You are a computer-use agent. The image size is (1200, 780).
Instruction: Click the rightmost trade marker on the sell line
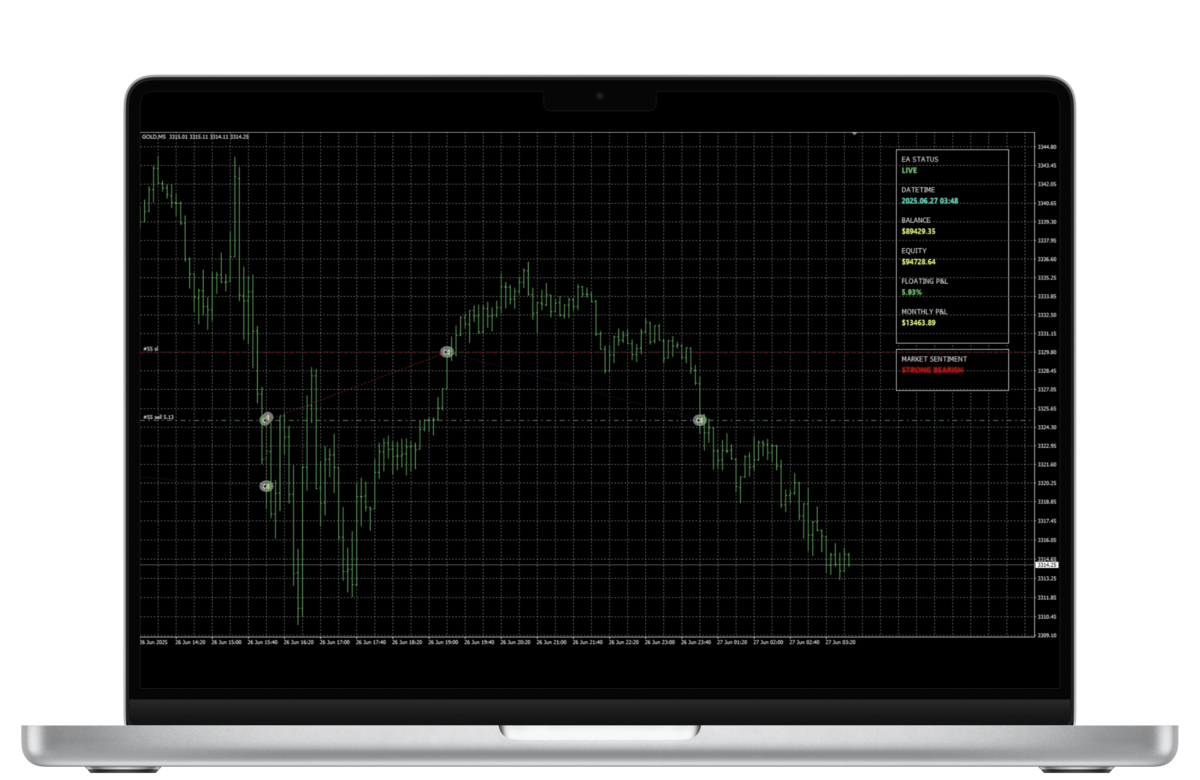[x=700, y=420]
